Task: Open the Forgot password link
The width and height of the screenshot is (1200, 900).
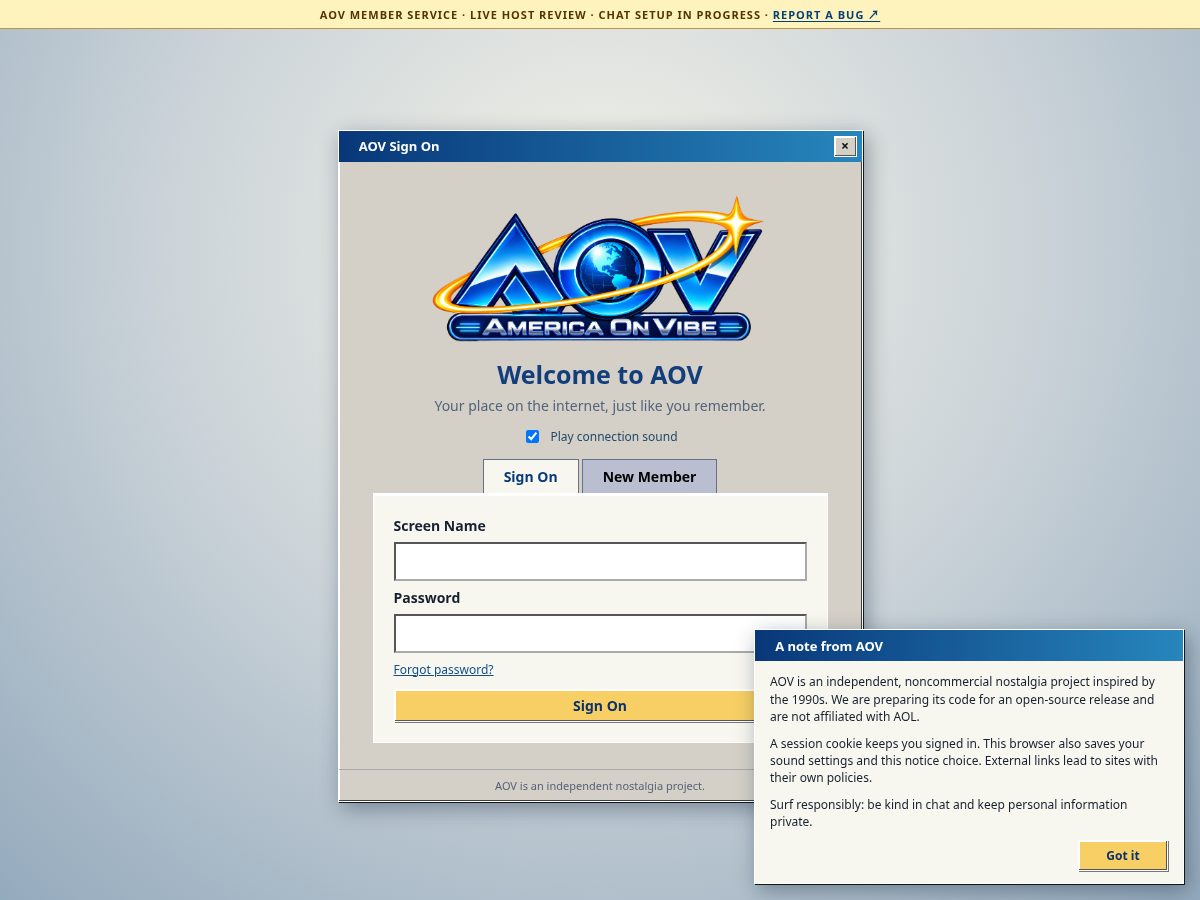Action: pyautogui.click(x=443, y=669)
